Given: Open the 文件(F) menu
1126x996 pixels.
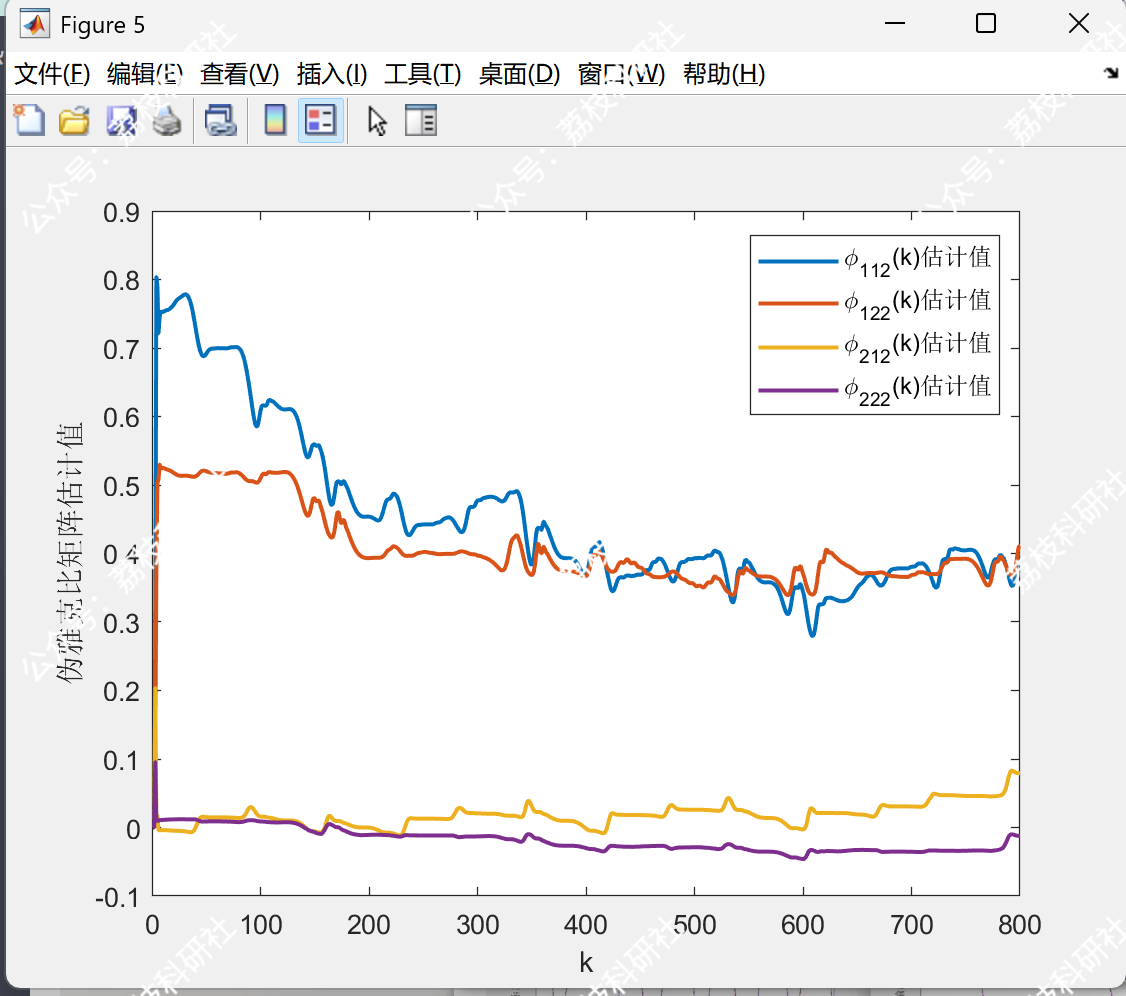Looking at the screenshot, I should click(52, 74).
